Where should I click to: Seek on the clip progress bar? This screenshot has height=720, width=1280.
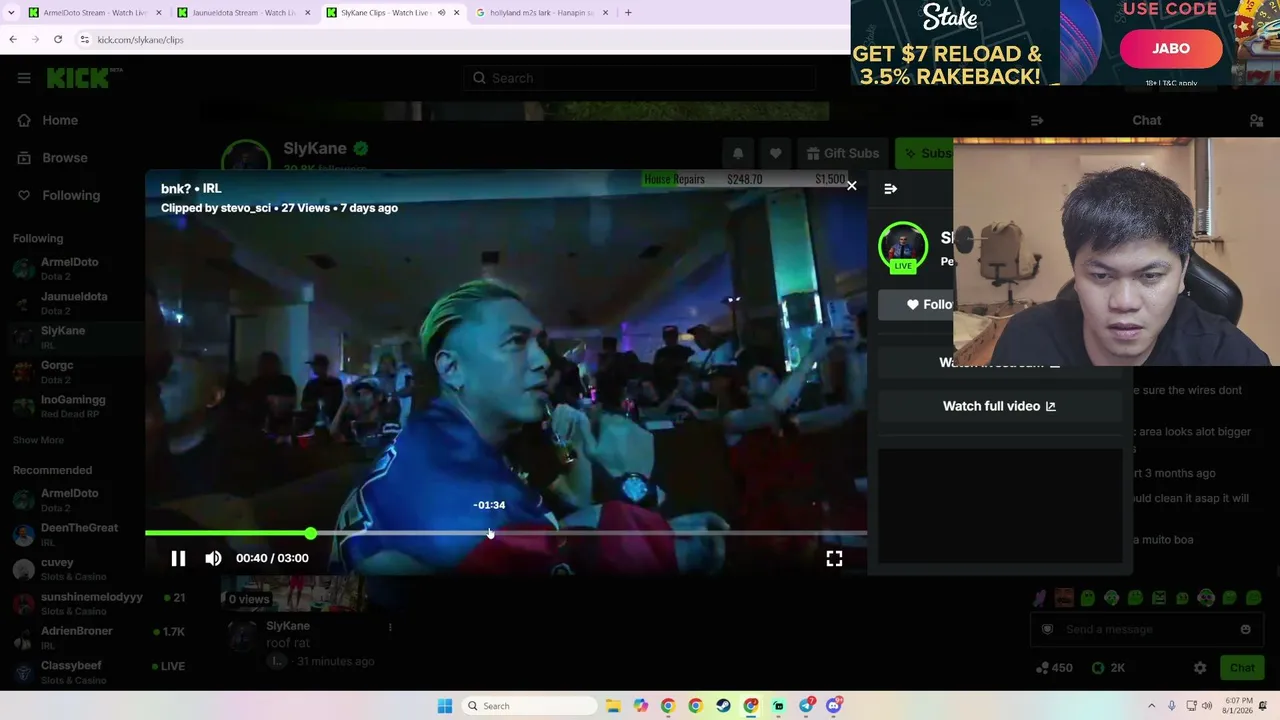[x=506, y=534]
